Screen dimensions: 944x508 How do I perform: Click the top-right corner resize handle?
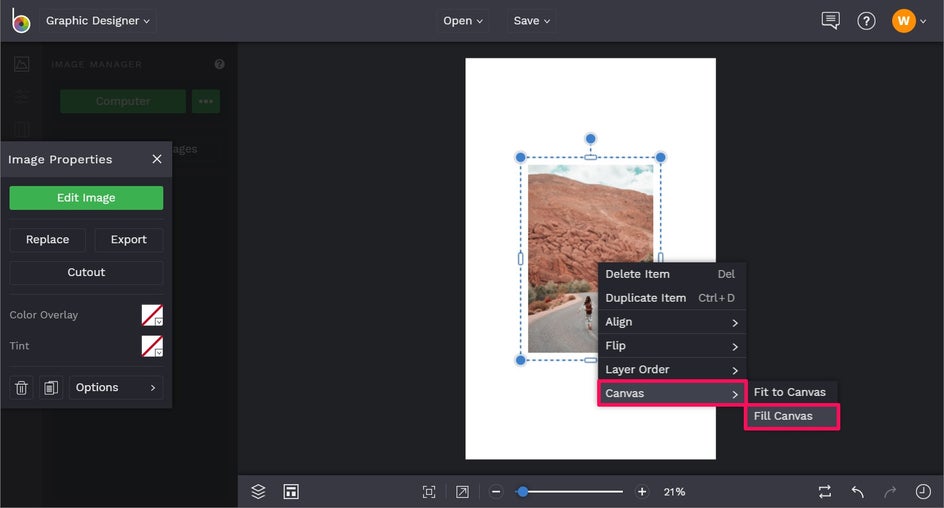click(x=660, y=158)
